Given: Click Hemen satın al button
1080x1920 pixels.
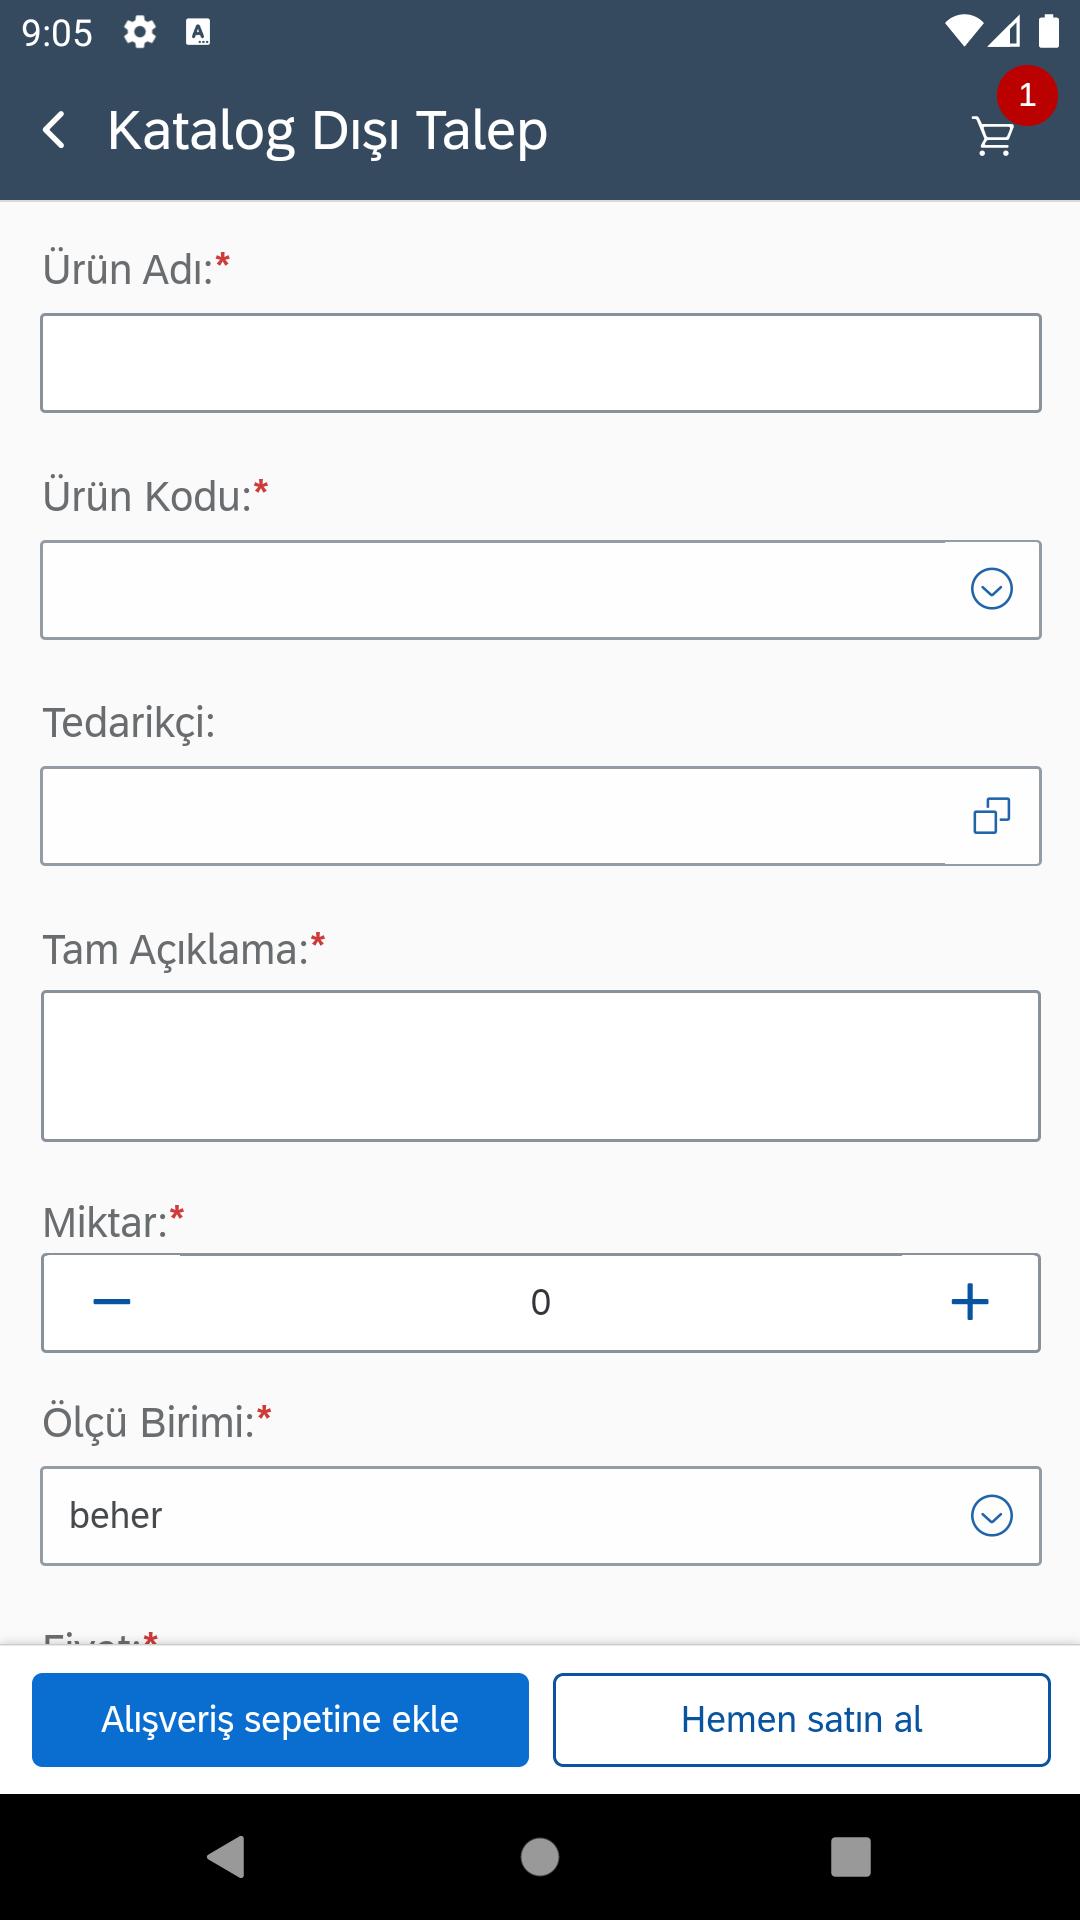Looking at the screenshot, I should point(802,1720).
